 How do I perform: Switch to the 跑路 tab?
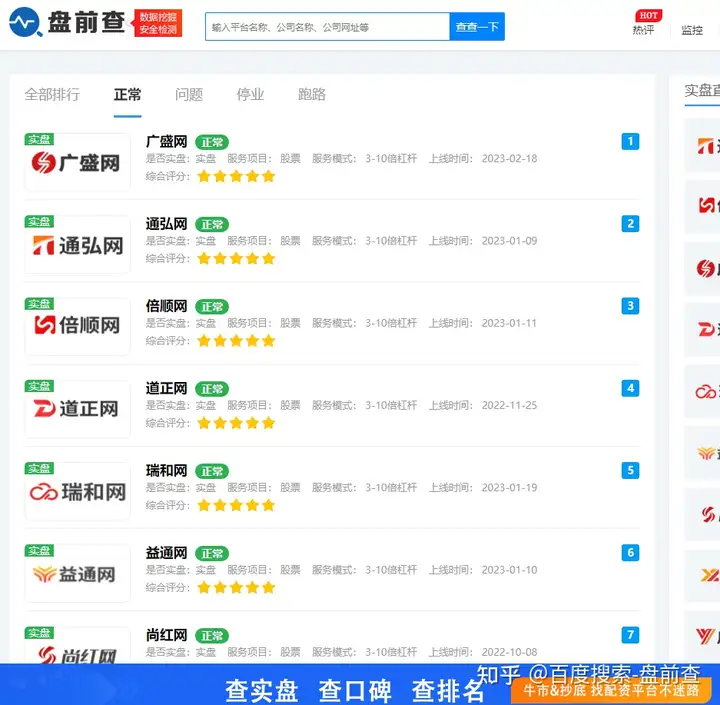pos(312,95)
